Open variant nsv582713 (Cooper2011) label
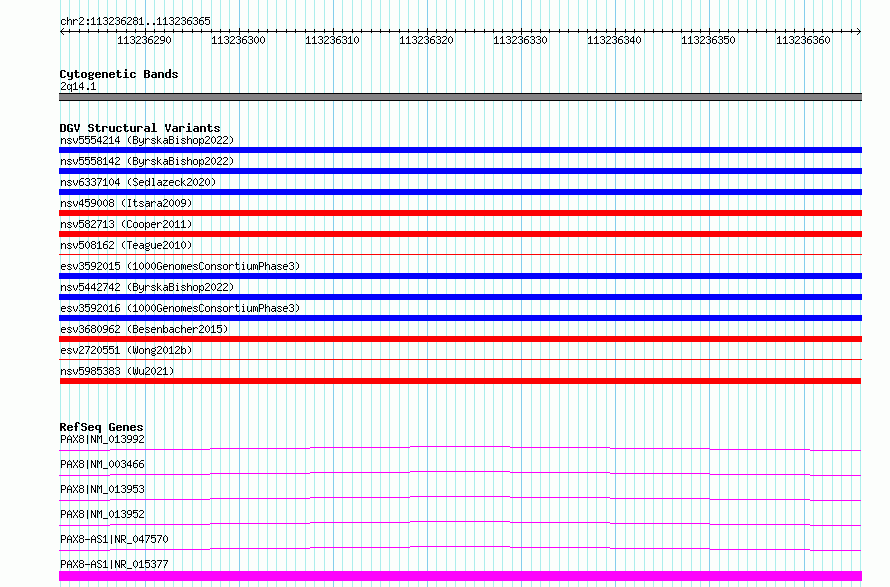Screen dimensions: 890x587 point(126,224)
